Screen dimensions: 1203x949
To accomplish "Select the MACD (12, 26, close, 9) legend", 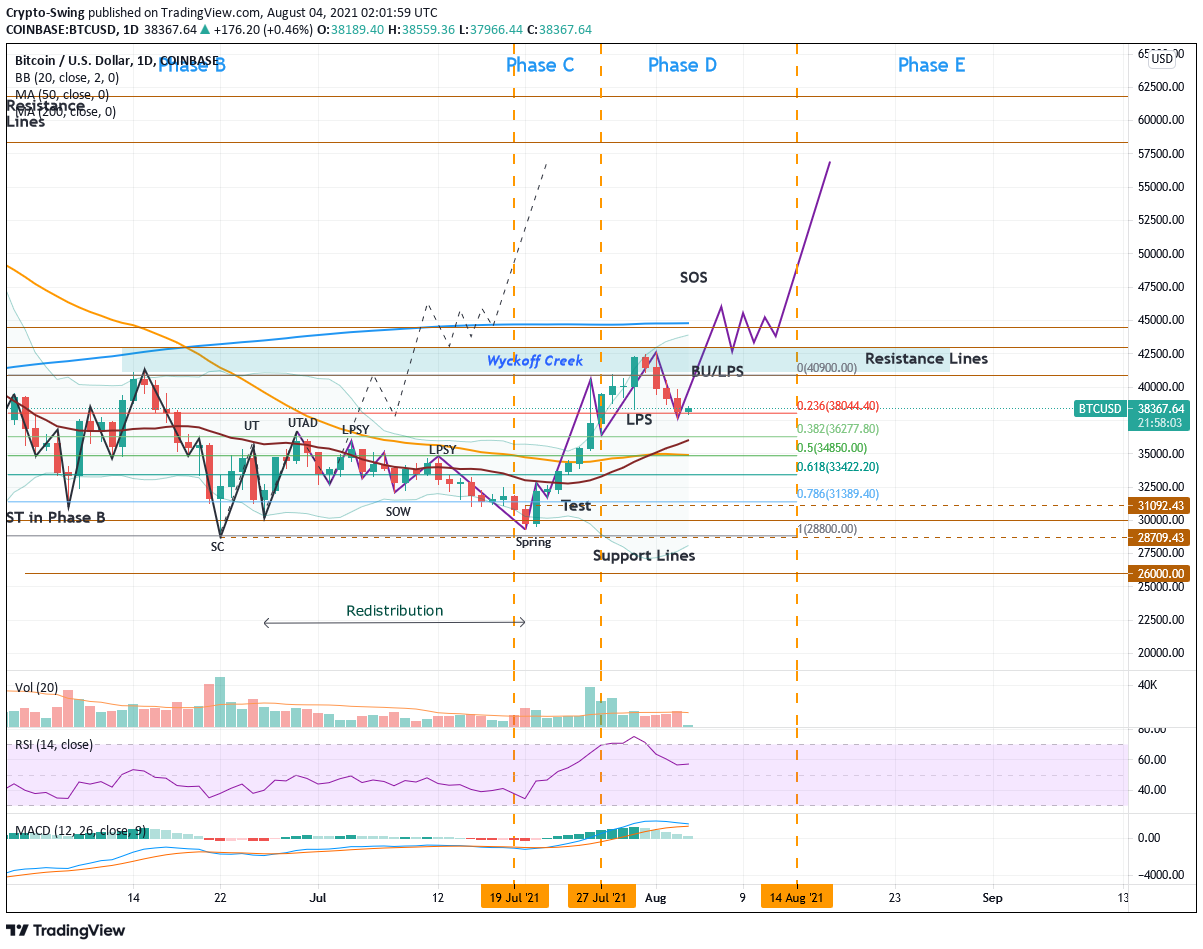I will point(81,832).
